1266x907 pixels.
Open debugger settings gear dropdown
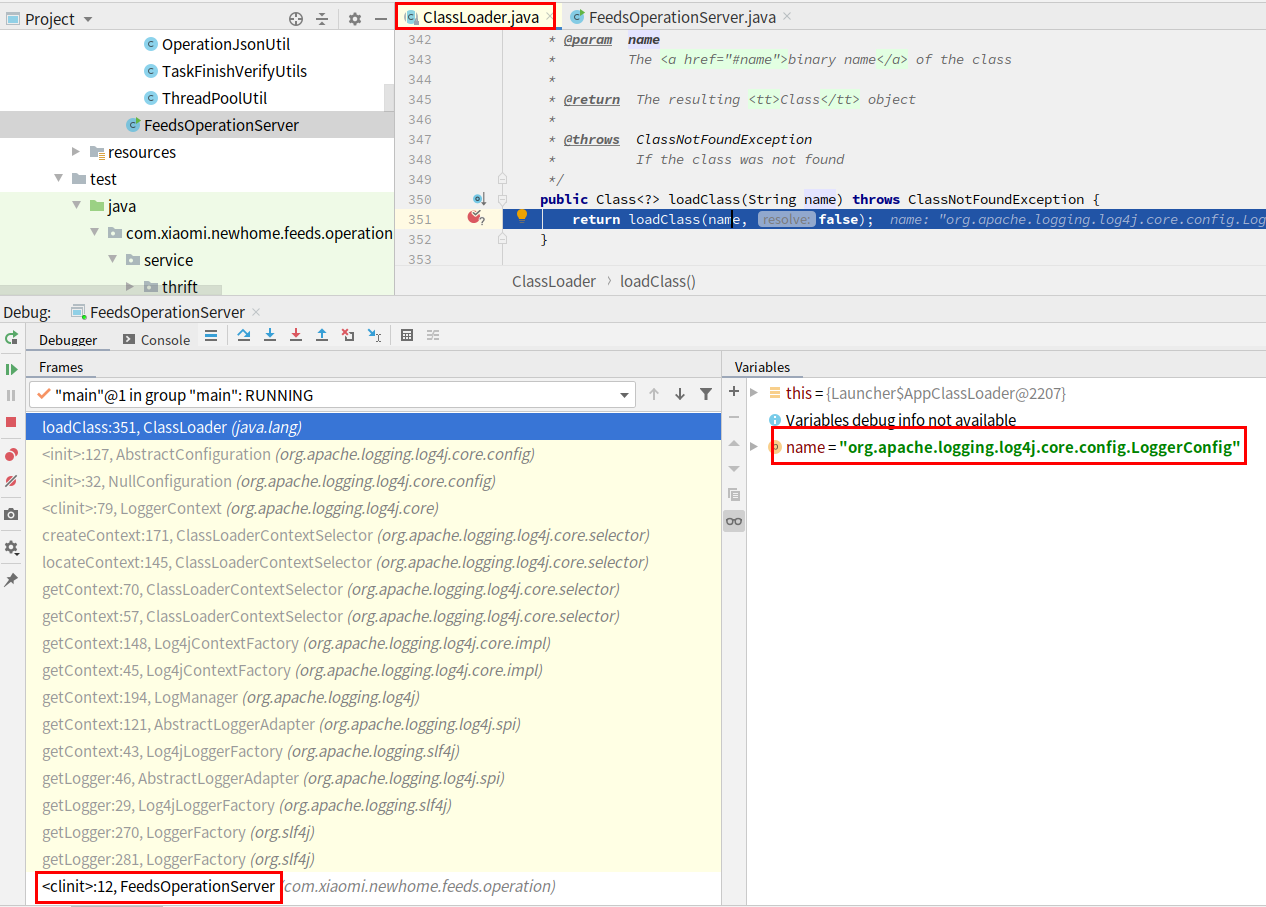11,548
